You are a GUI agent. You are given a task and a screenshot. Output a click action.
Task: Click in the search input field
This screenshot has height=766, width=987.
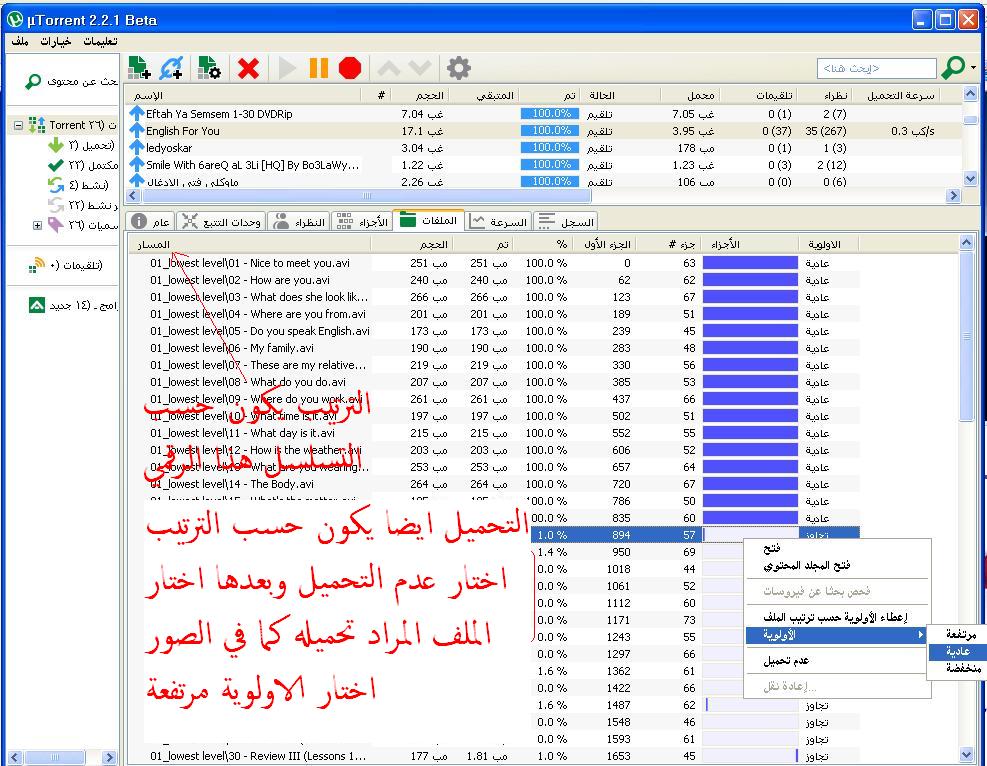tap(875, 68)
